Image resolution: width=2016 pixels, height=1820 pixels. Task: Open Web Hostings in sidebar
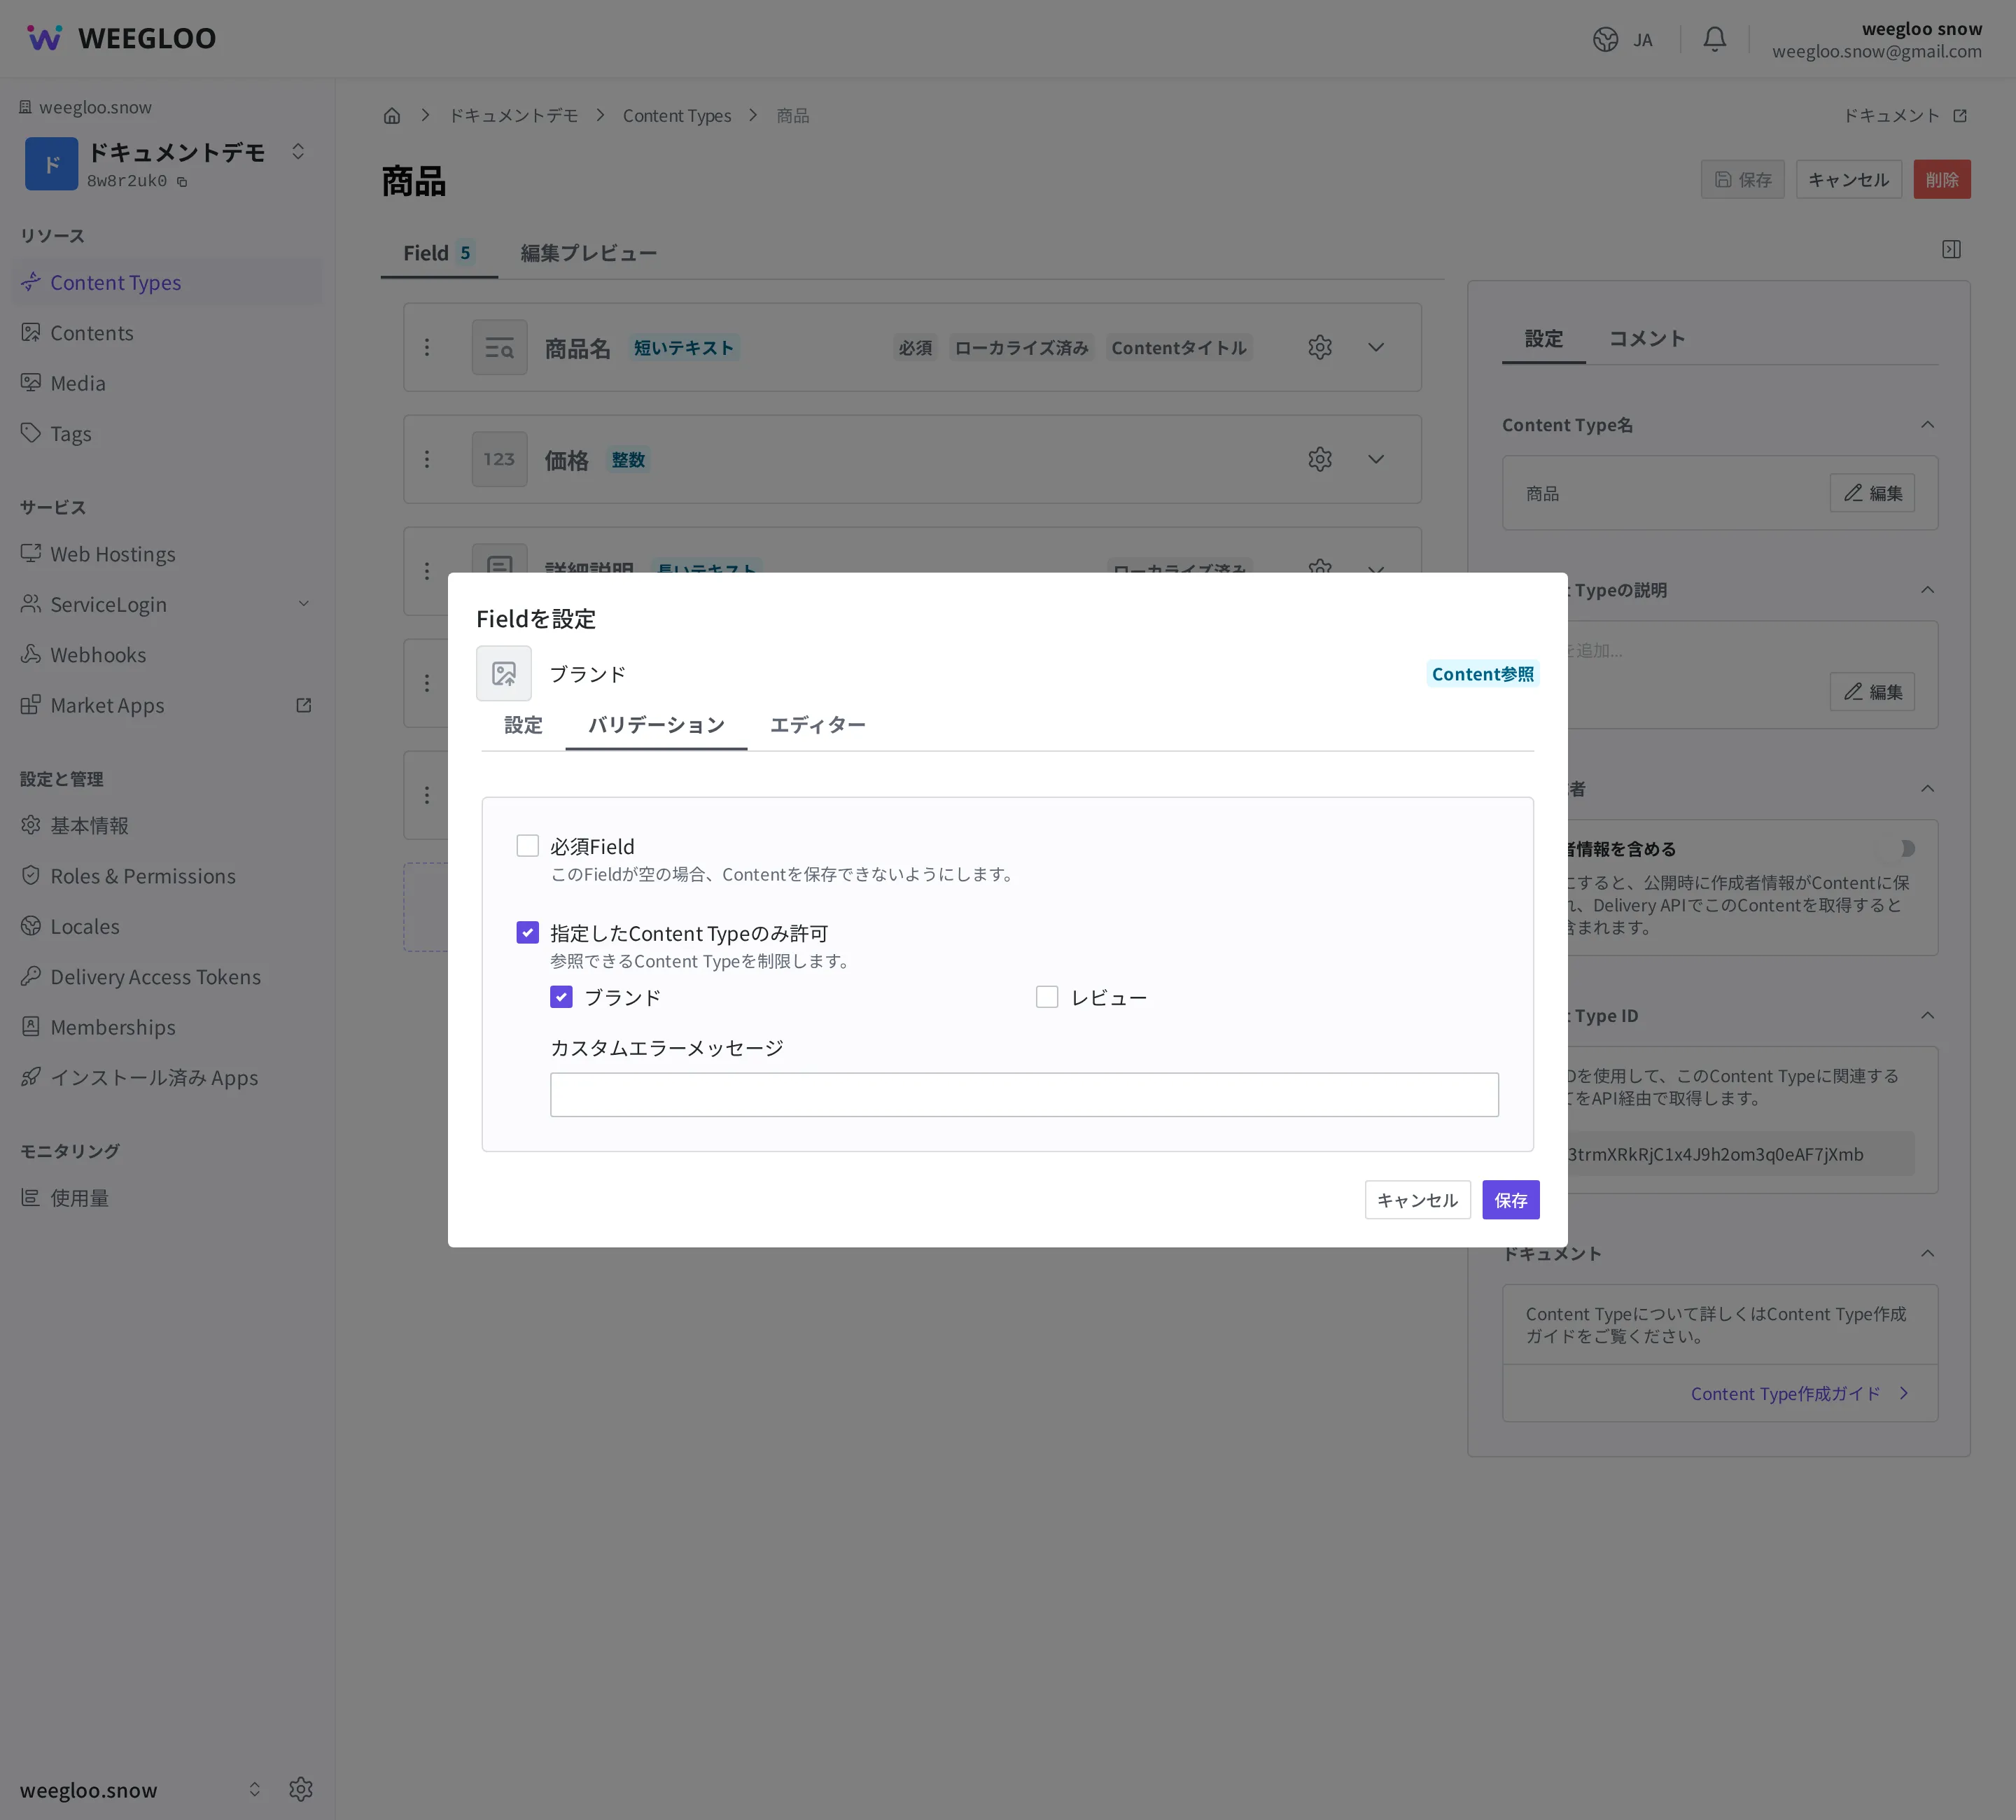[x=167, y=554]
